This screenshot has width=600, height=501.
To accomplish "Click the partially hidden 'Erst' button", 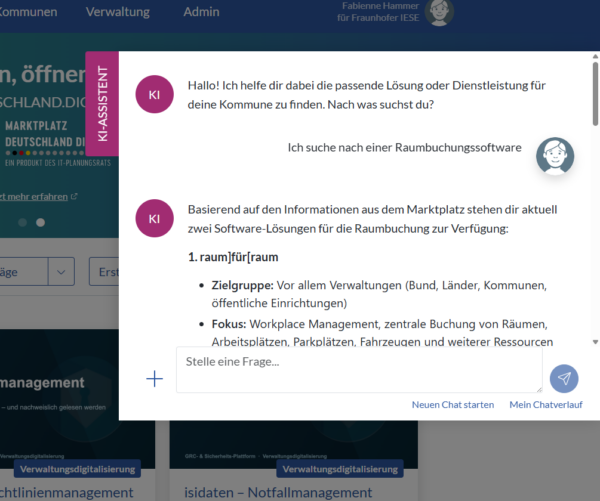I will point(104,272).
